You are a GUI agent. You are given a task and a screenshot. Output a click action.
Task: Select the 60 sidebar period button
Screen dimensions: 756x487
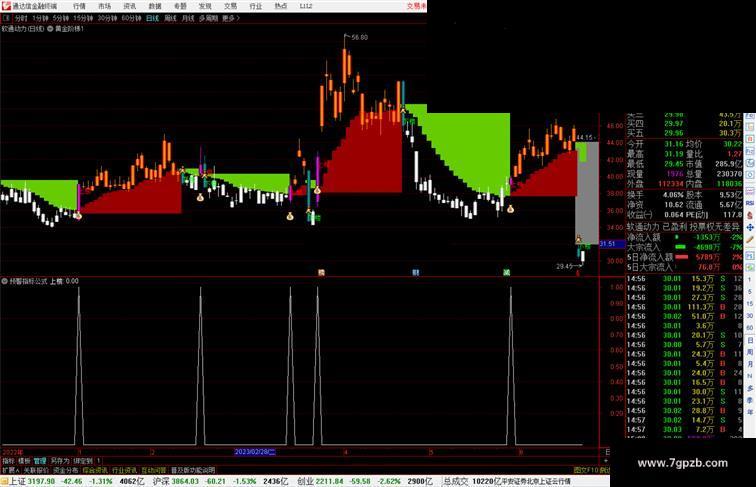[750, 328]
